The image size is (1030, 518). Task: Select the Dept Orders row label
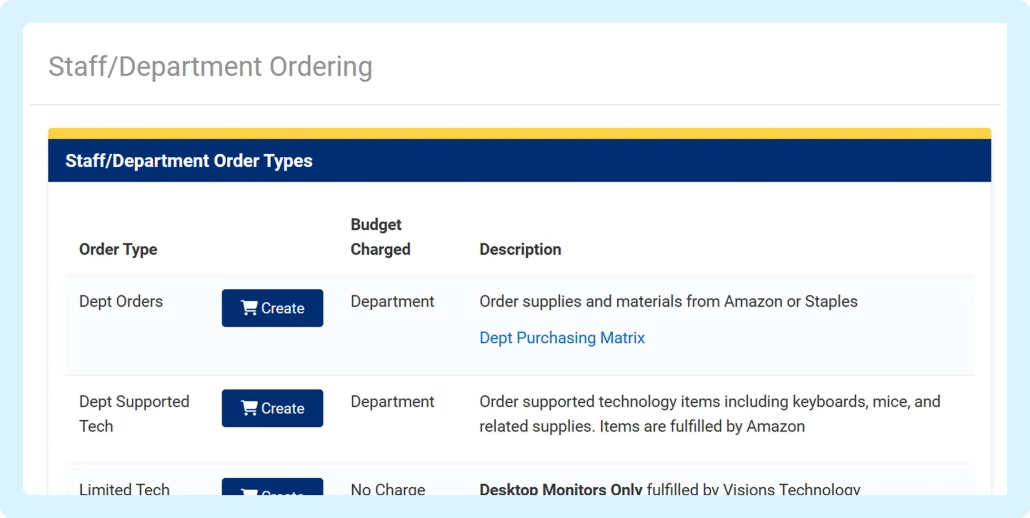pos(121,301)
